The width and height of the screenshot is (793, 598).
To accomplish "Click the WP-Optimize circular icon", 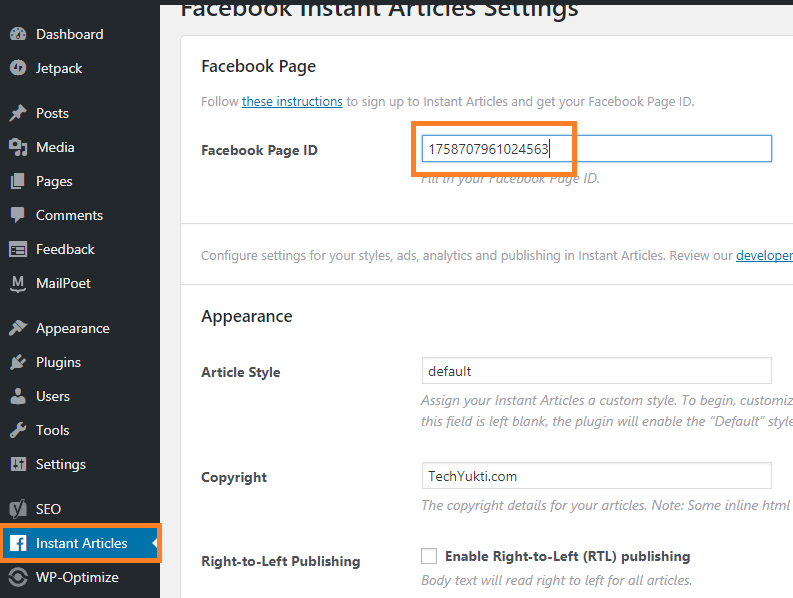I will 18,577.
